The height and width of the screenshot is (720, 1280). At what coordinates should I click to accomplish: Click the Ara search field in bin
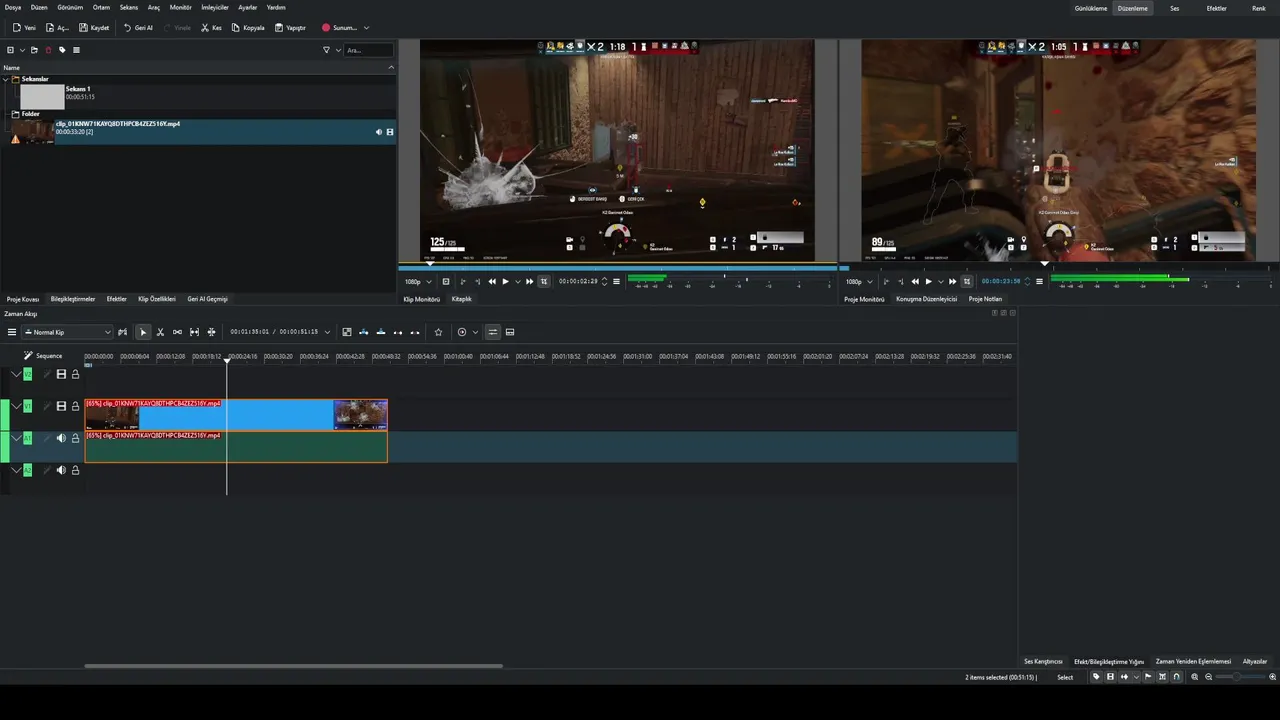pyautogui.click(x=368, y=50)
